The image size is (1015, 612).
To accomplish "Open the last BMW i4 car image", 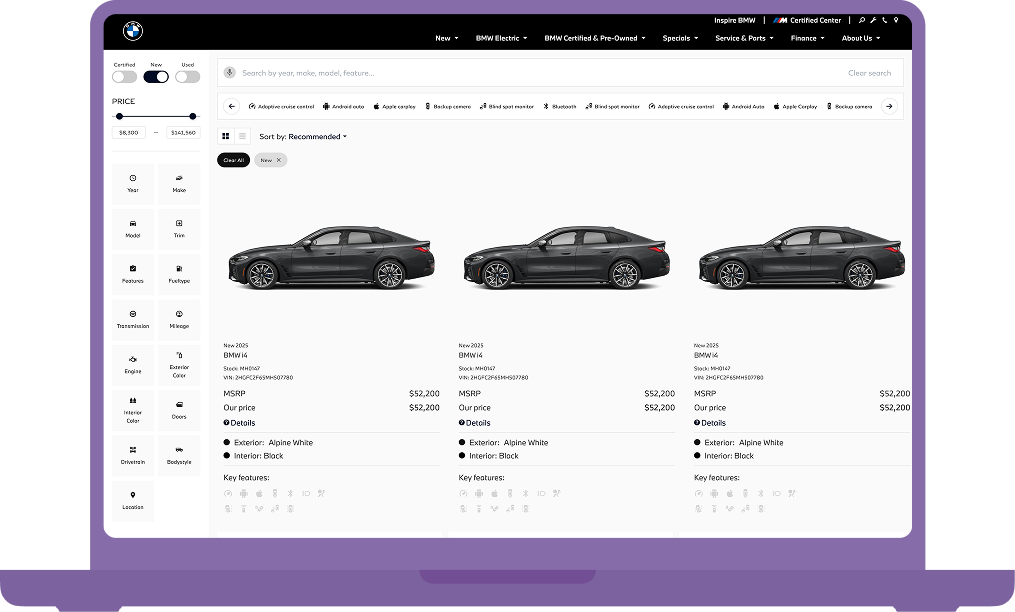I will coord(801,257).
